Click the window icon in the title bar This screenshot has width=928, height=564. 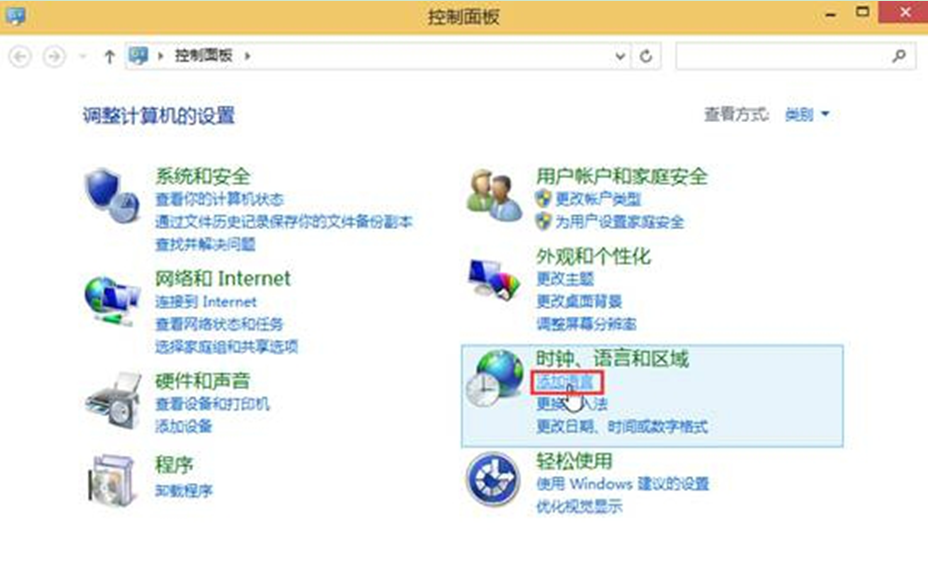click(15, 15)
